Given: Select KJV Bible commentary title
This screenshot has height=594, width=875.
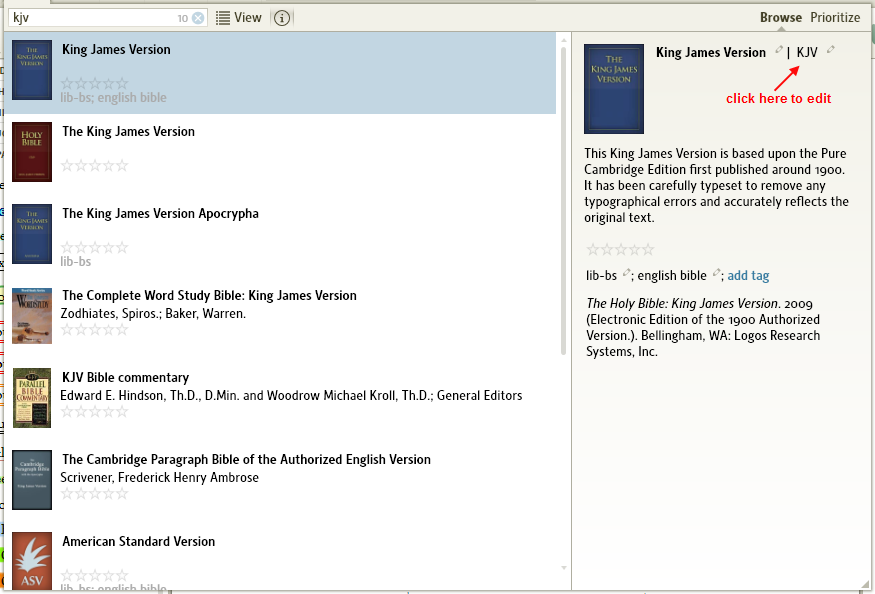Looking at the screenshot, I should 126,378.
